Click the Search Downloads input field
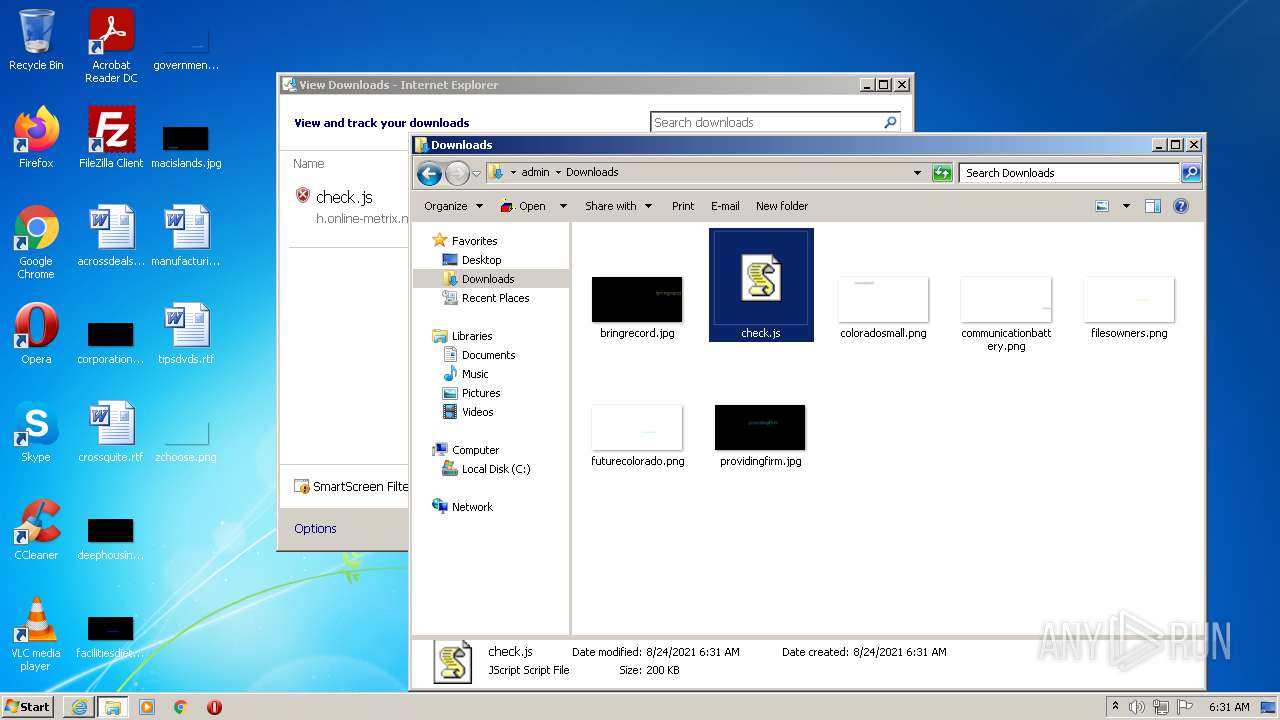The height and width of the screenshot is (720, 1280). pos(1069,173)
